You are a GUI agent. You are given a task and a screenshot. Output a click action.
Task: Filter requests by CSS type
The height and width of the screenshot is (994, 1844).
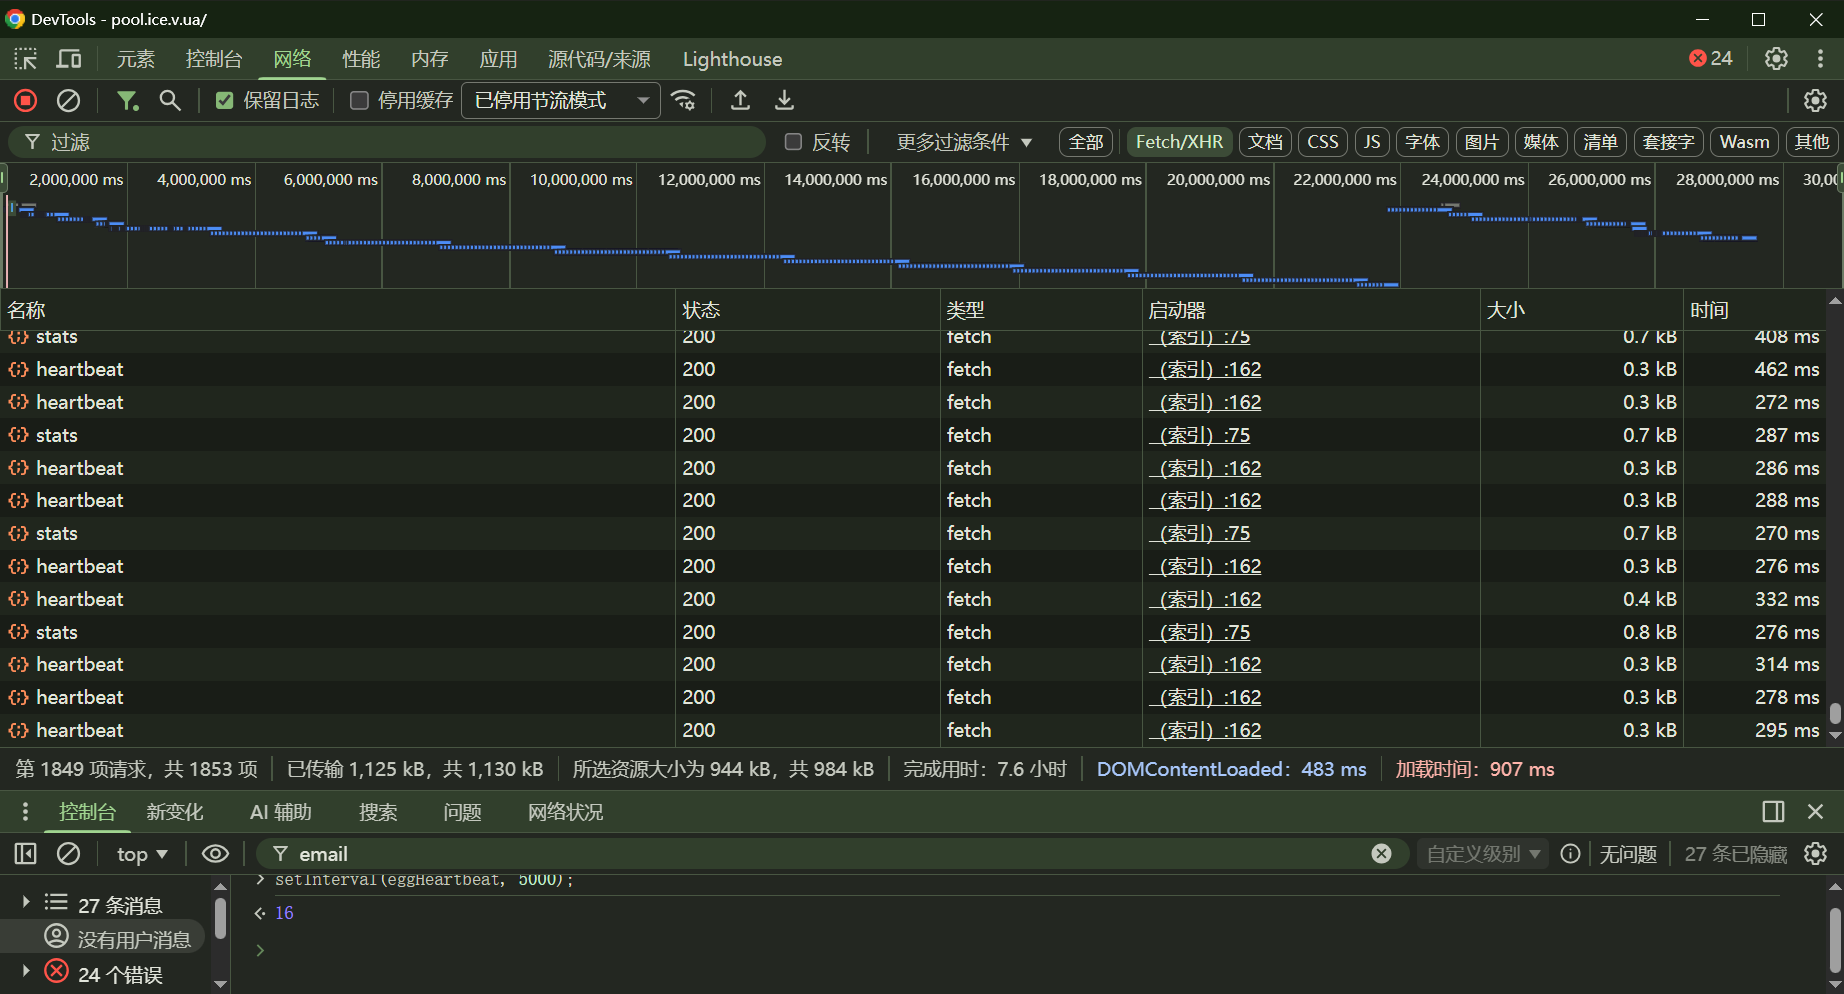pyautogui.click(x=1322, y=142)
